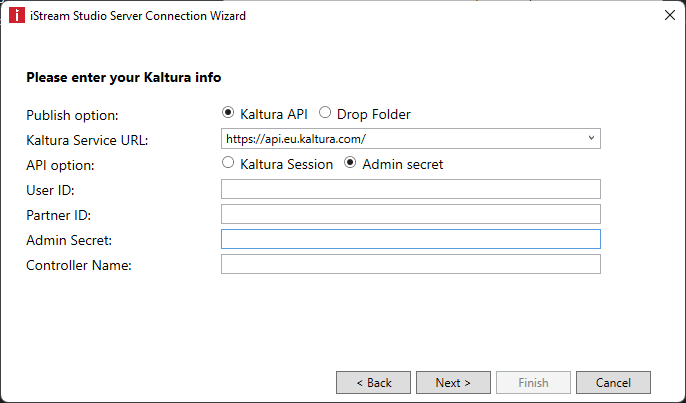
Task: Go back with the < Back button
Action: (x=373, y=382)
